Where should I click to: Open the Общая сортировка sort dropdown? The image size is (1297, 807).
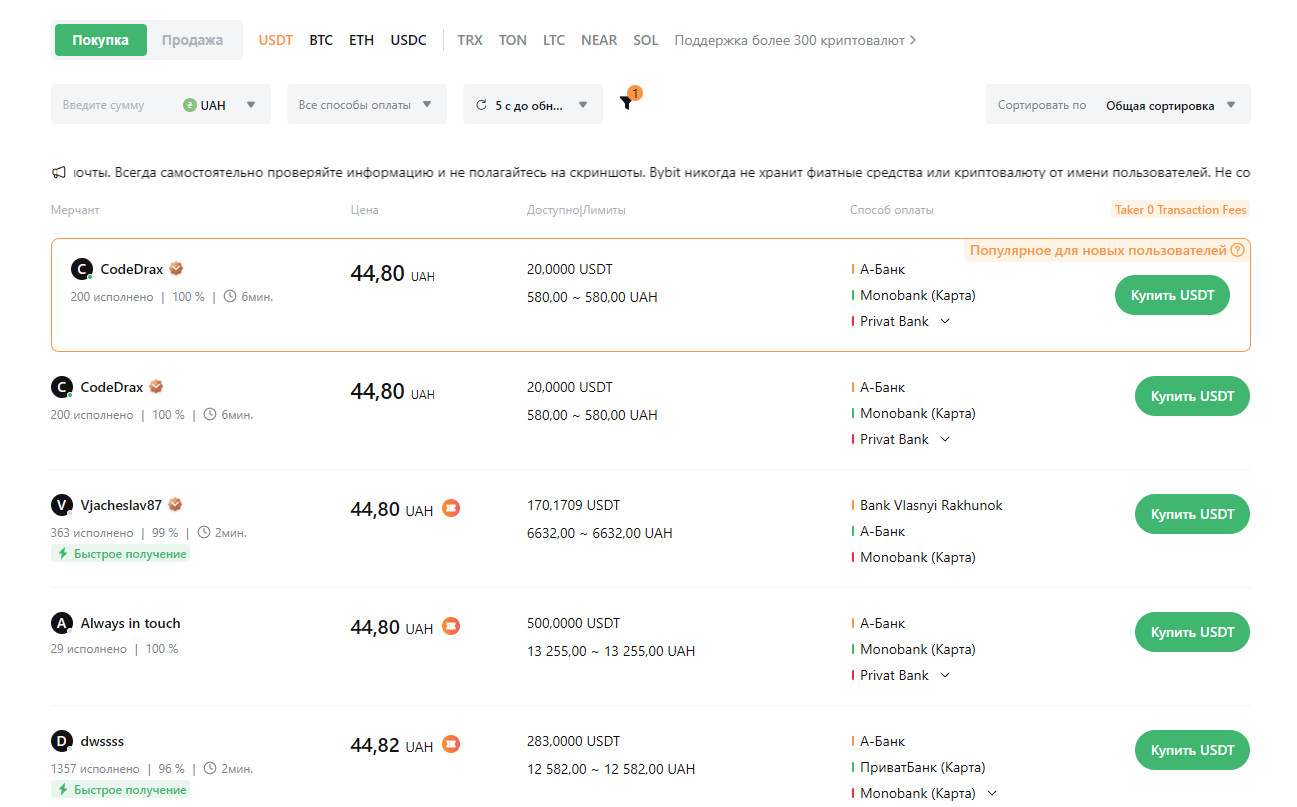click(1171, 104)
